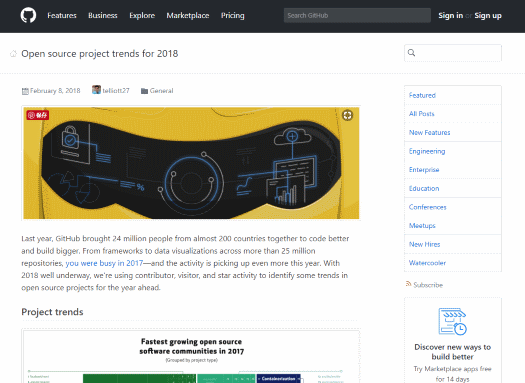The width and height of the screenshot is (525, 383).
Task: Click the Subscribe feed link
Action: 428,285
